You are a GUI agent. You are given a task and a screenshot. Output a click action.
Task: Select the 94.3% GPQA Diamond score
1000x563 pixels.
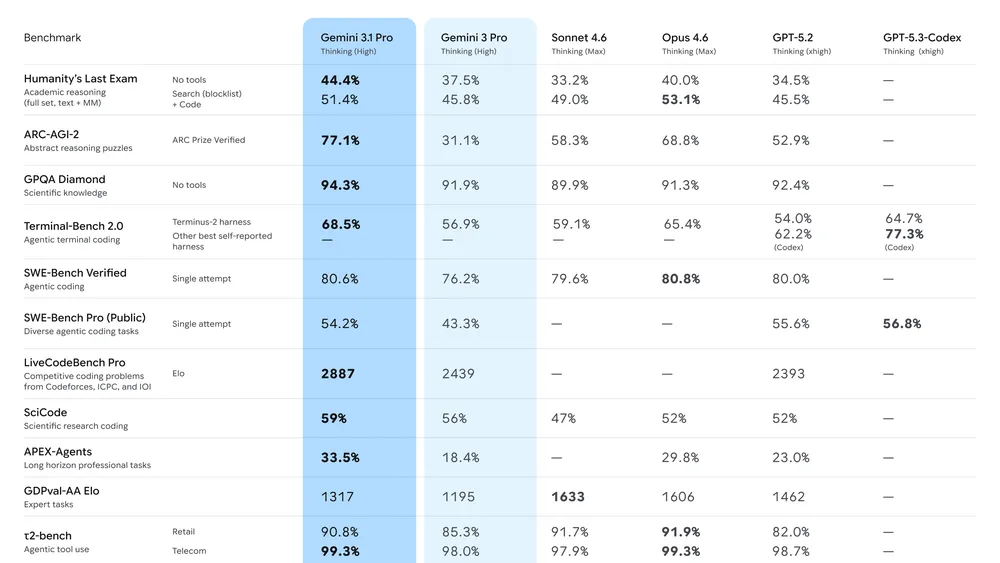pos(340,185)
